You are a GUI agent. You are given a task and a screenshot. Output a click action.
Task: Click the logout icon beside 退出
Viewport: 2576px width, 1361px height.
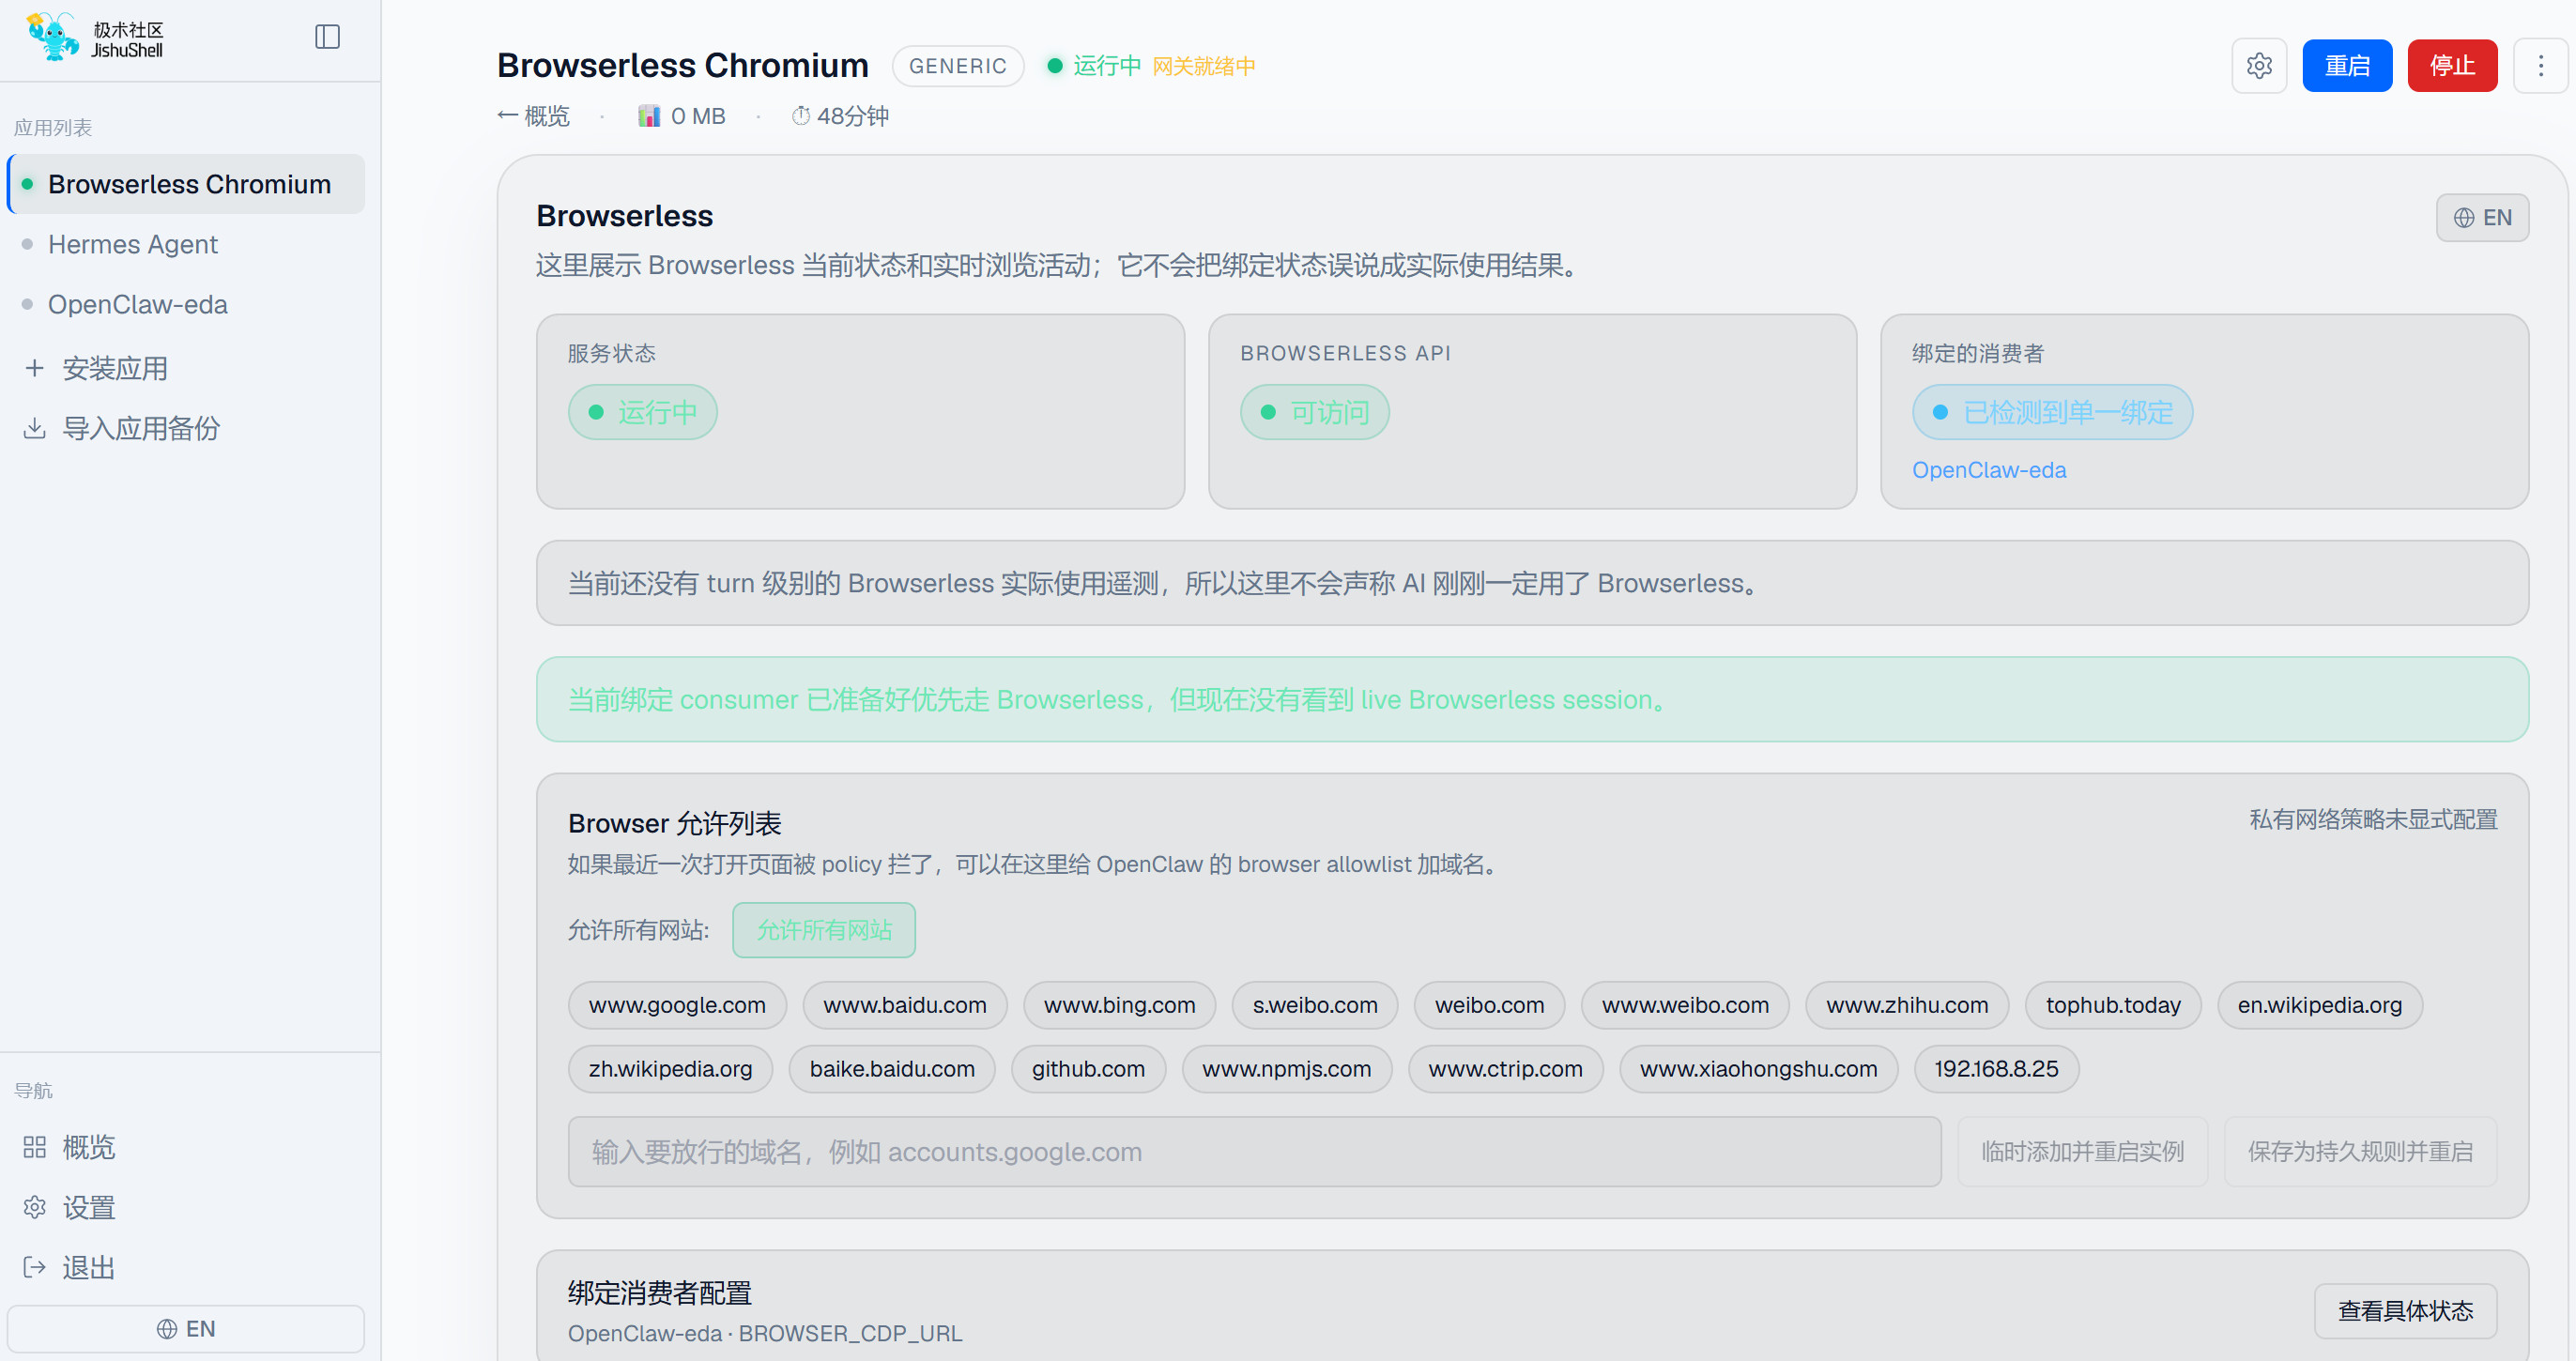click(x=35, y=1267)
